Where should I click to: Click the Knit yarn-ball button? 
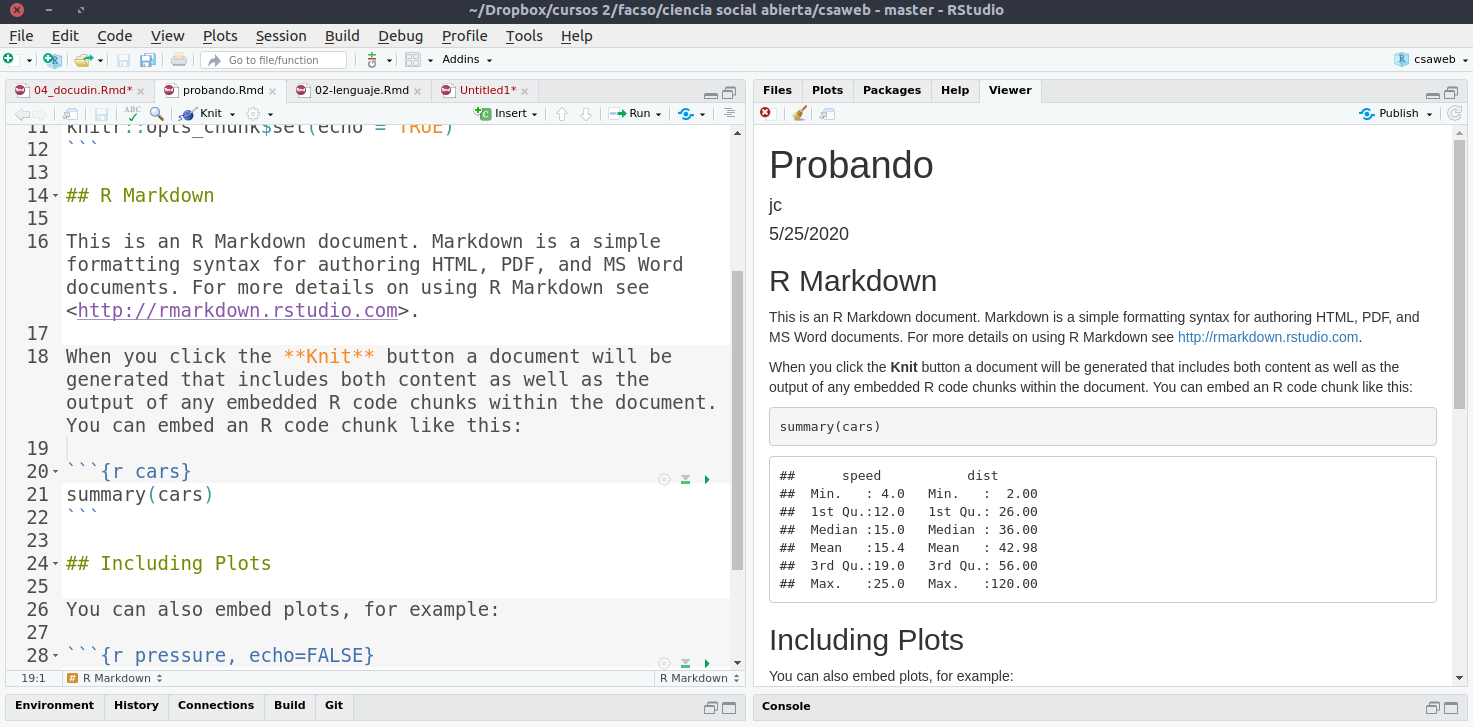(203, 114)
